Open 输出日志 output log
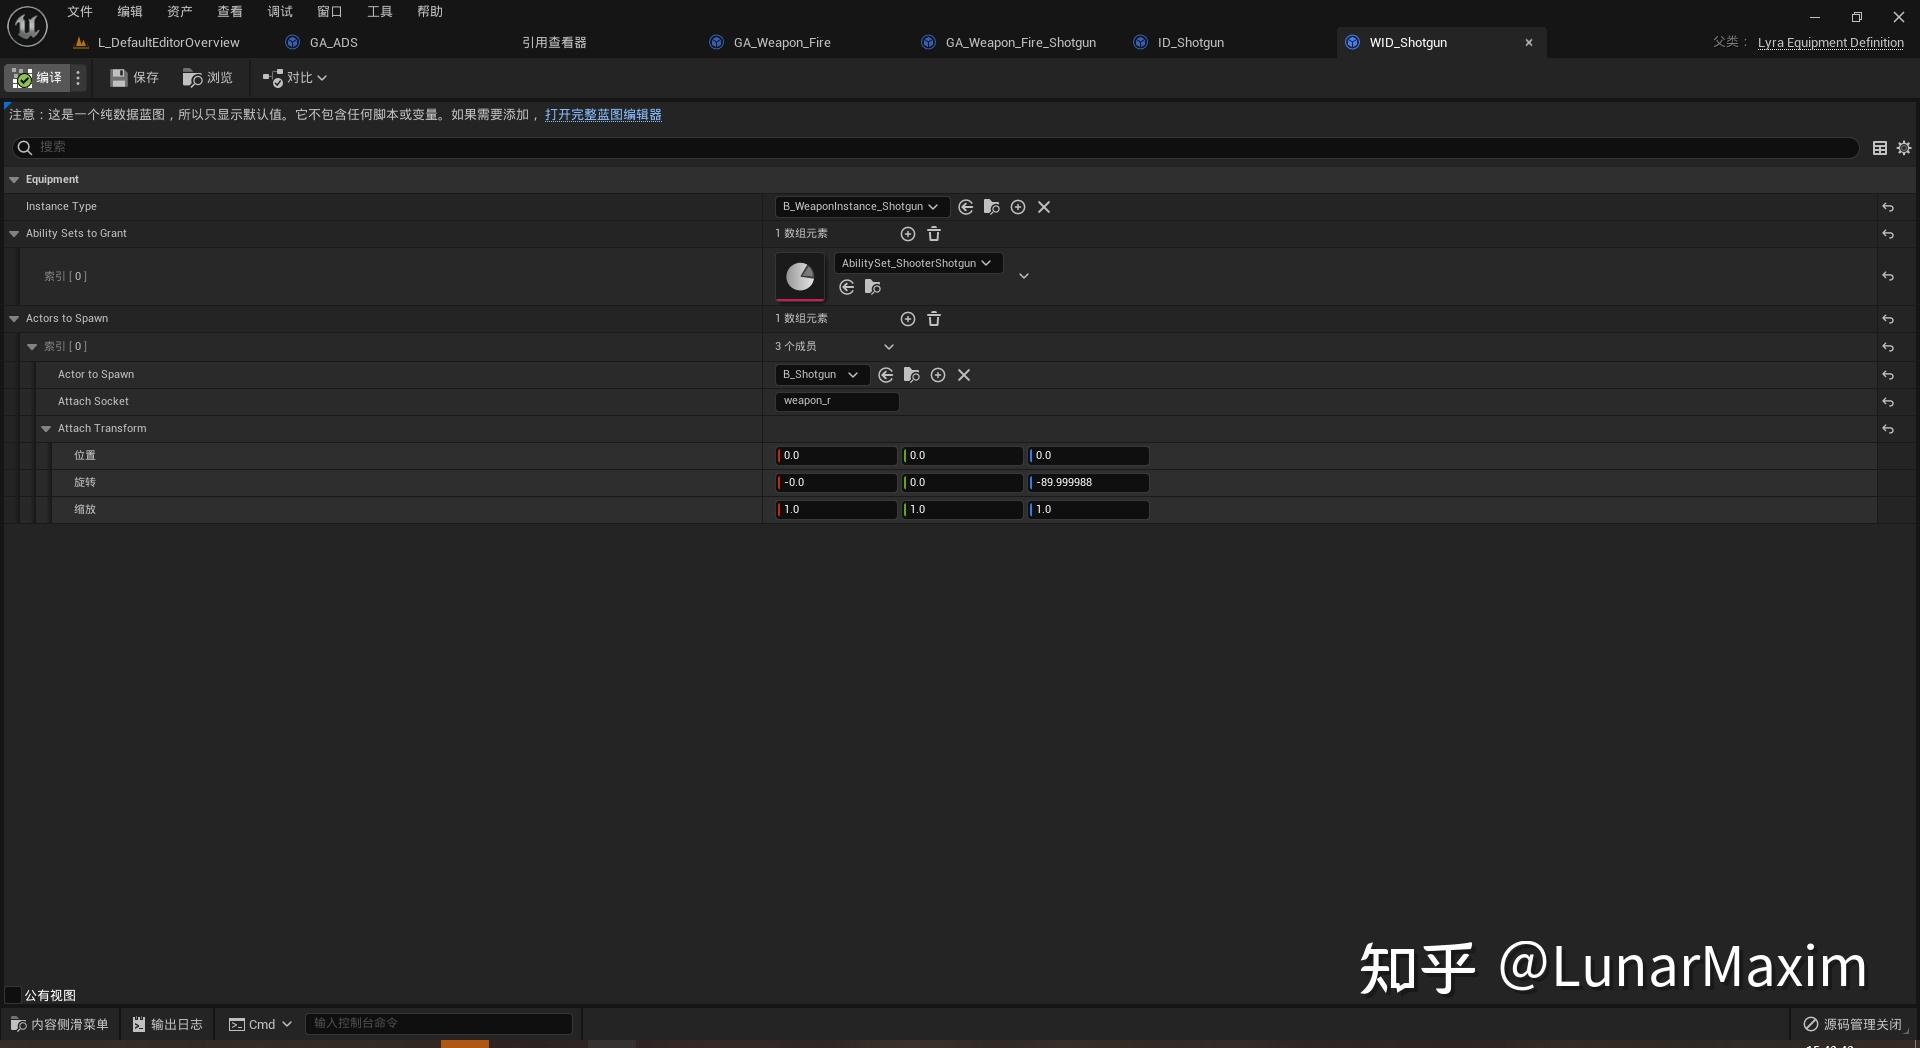This screenshot has height=1048, width=1920. [168, 1024]
